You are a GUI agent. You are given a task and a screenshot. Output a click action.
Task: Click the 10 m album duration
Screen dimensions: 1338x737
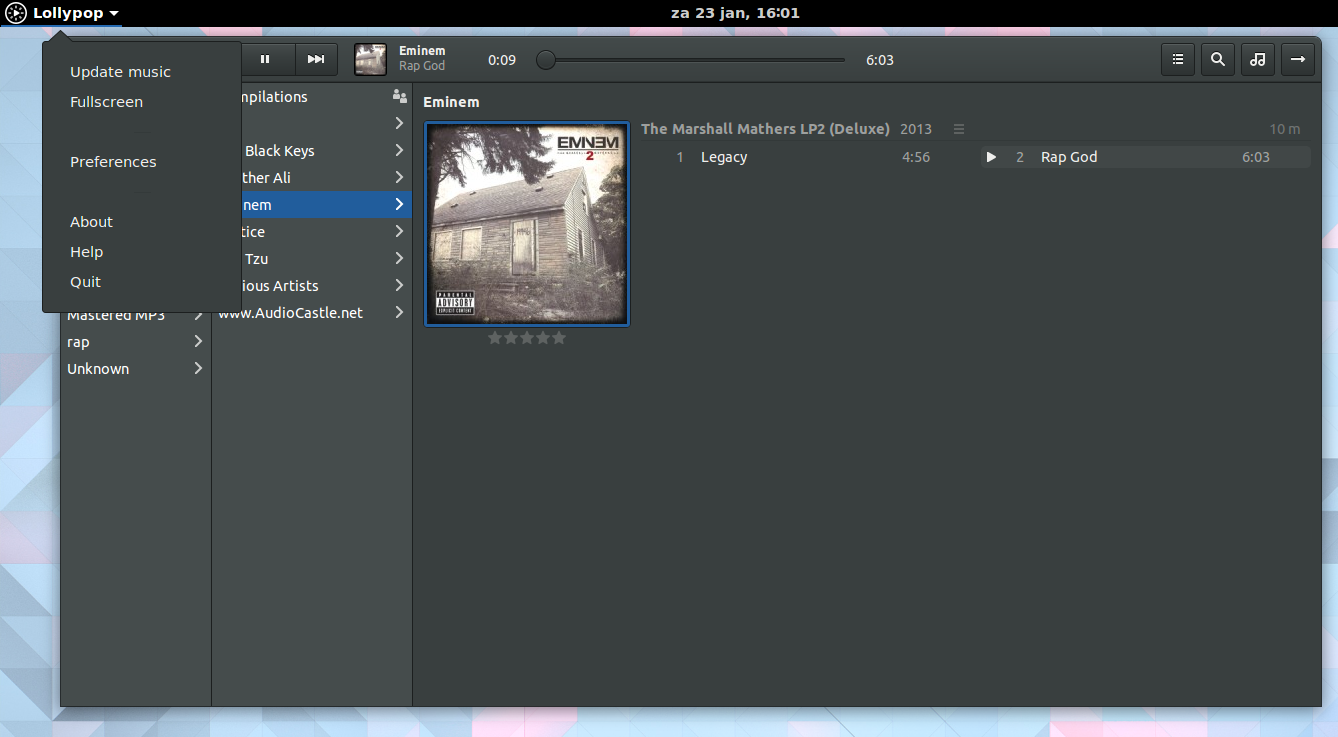pos(1285,129)
